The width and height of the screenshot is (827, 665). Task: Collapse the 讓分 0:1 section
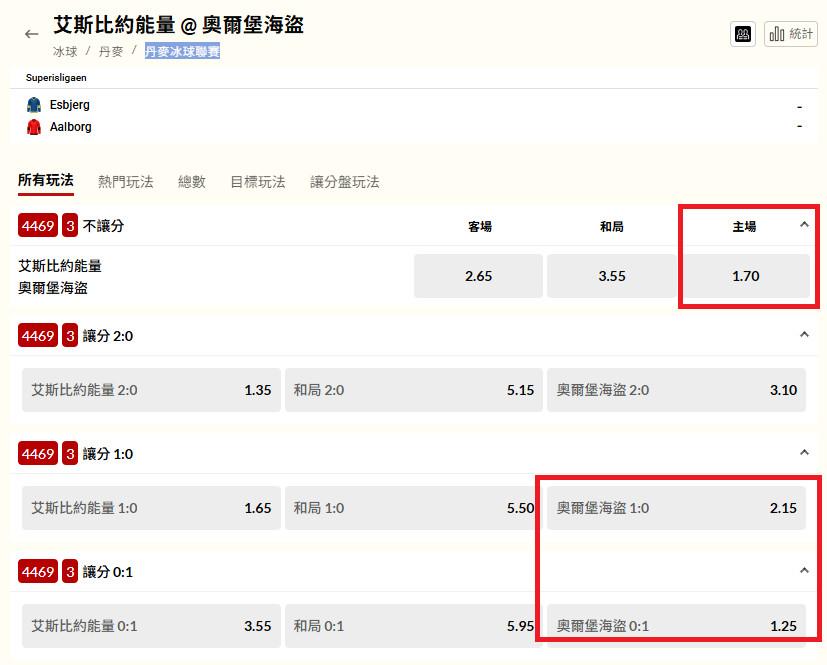tap(804, 571)
